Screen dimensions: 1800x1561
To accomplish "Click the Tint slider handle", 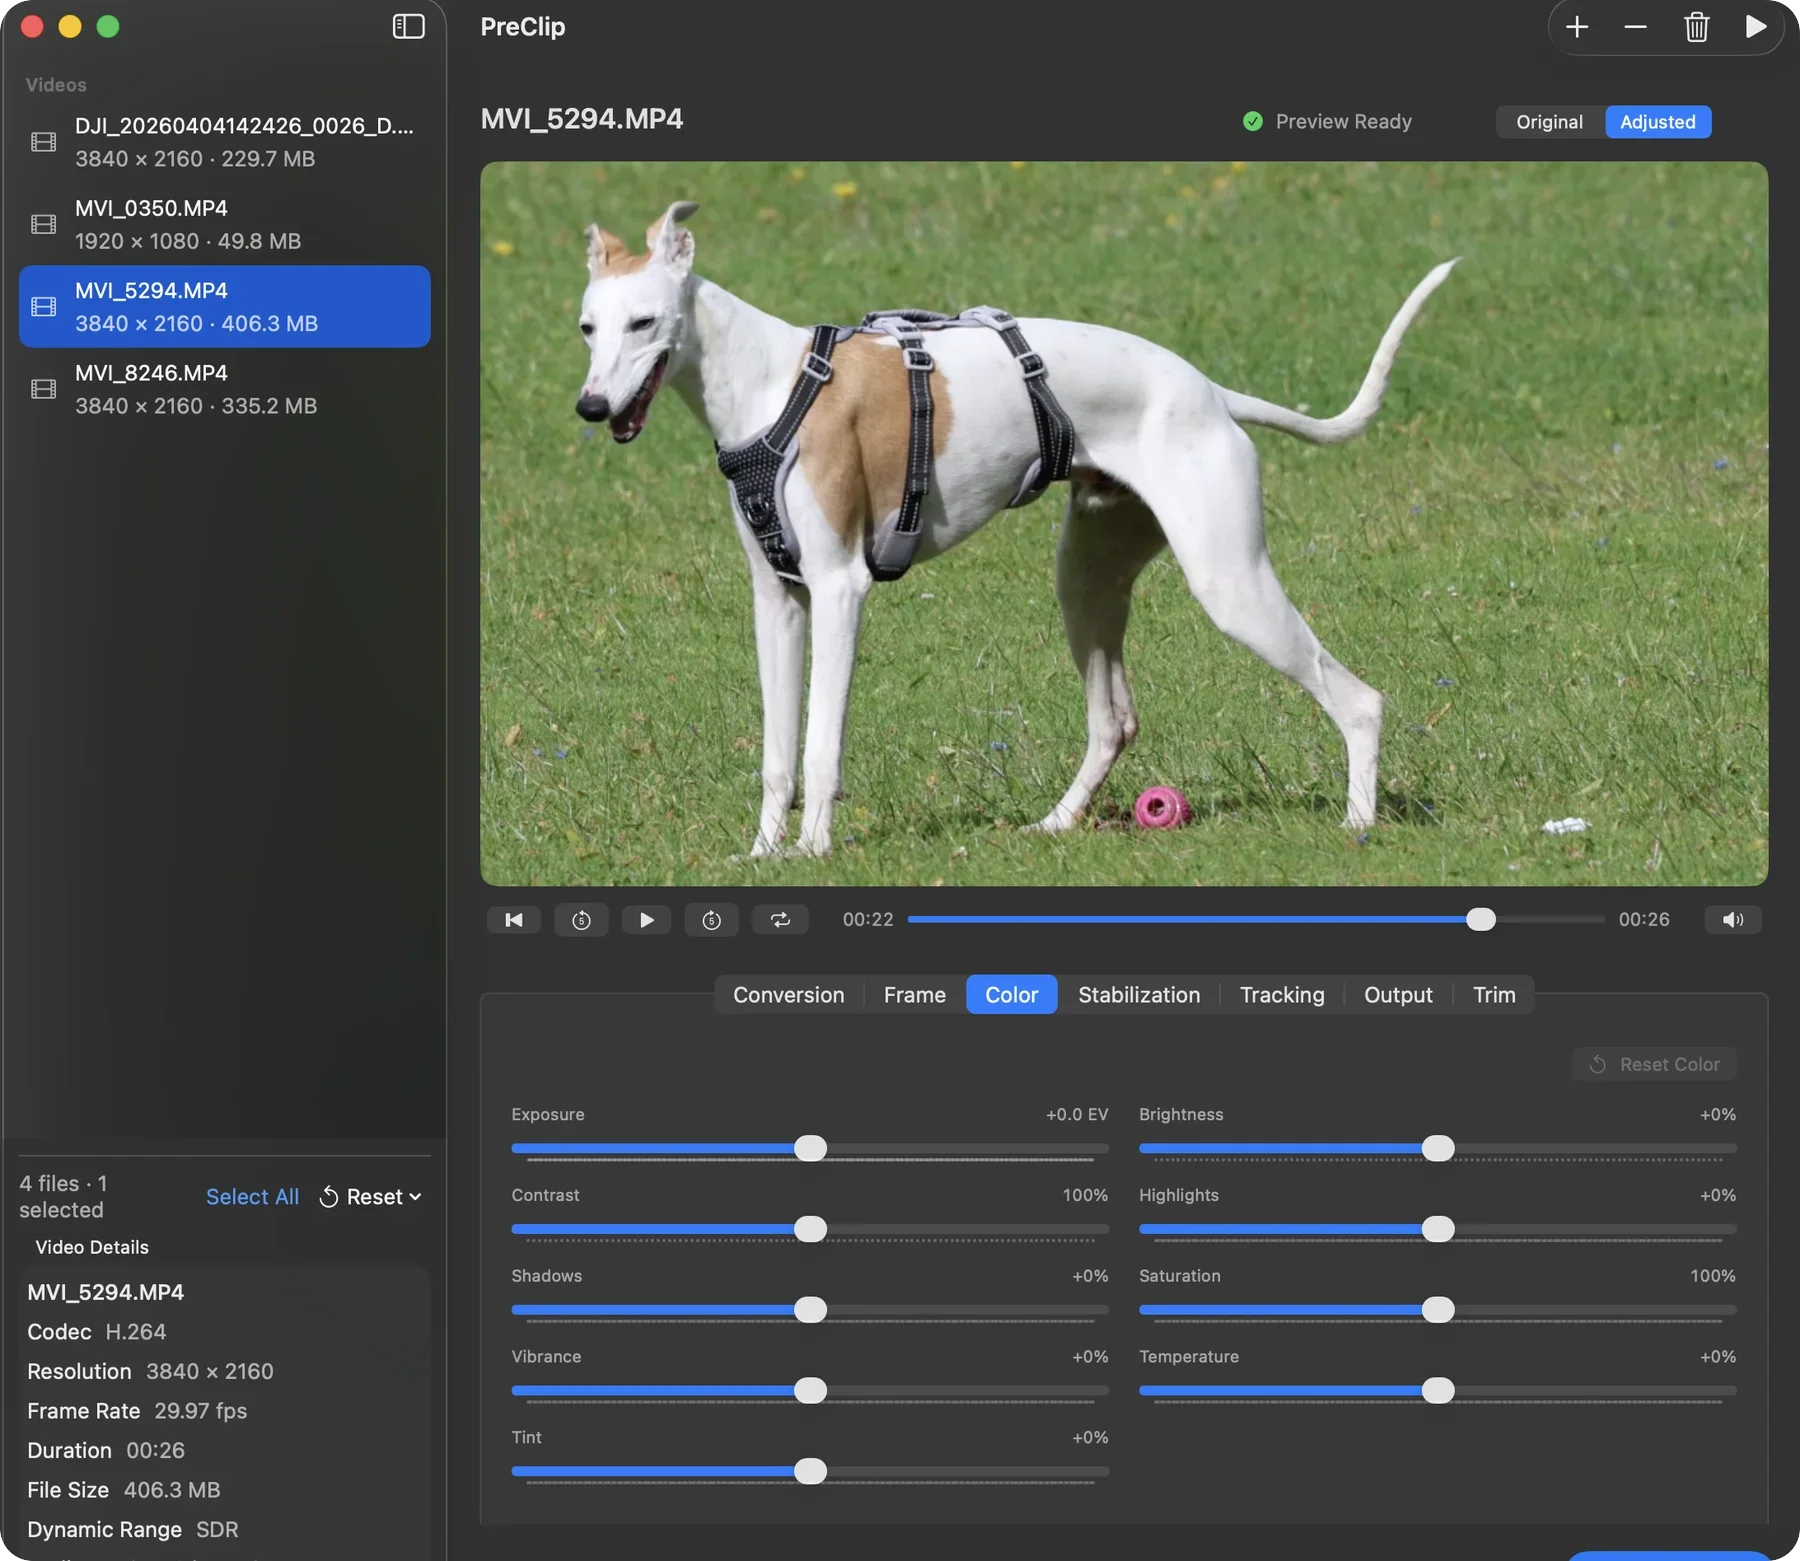I will pos(810,1471).
